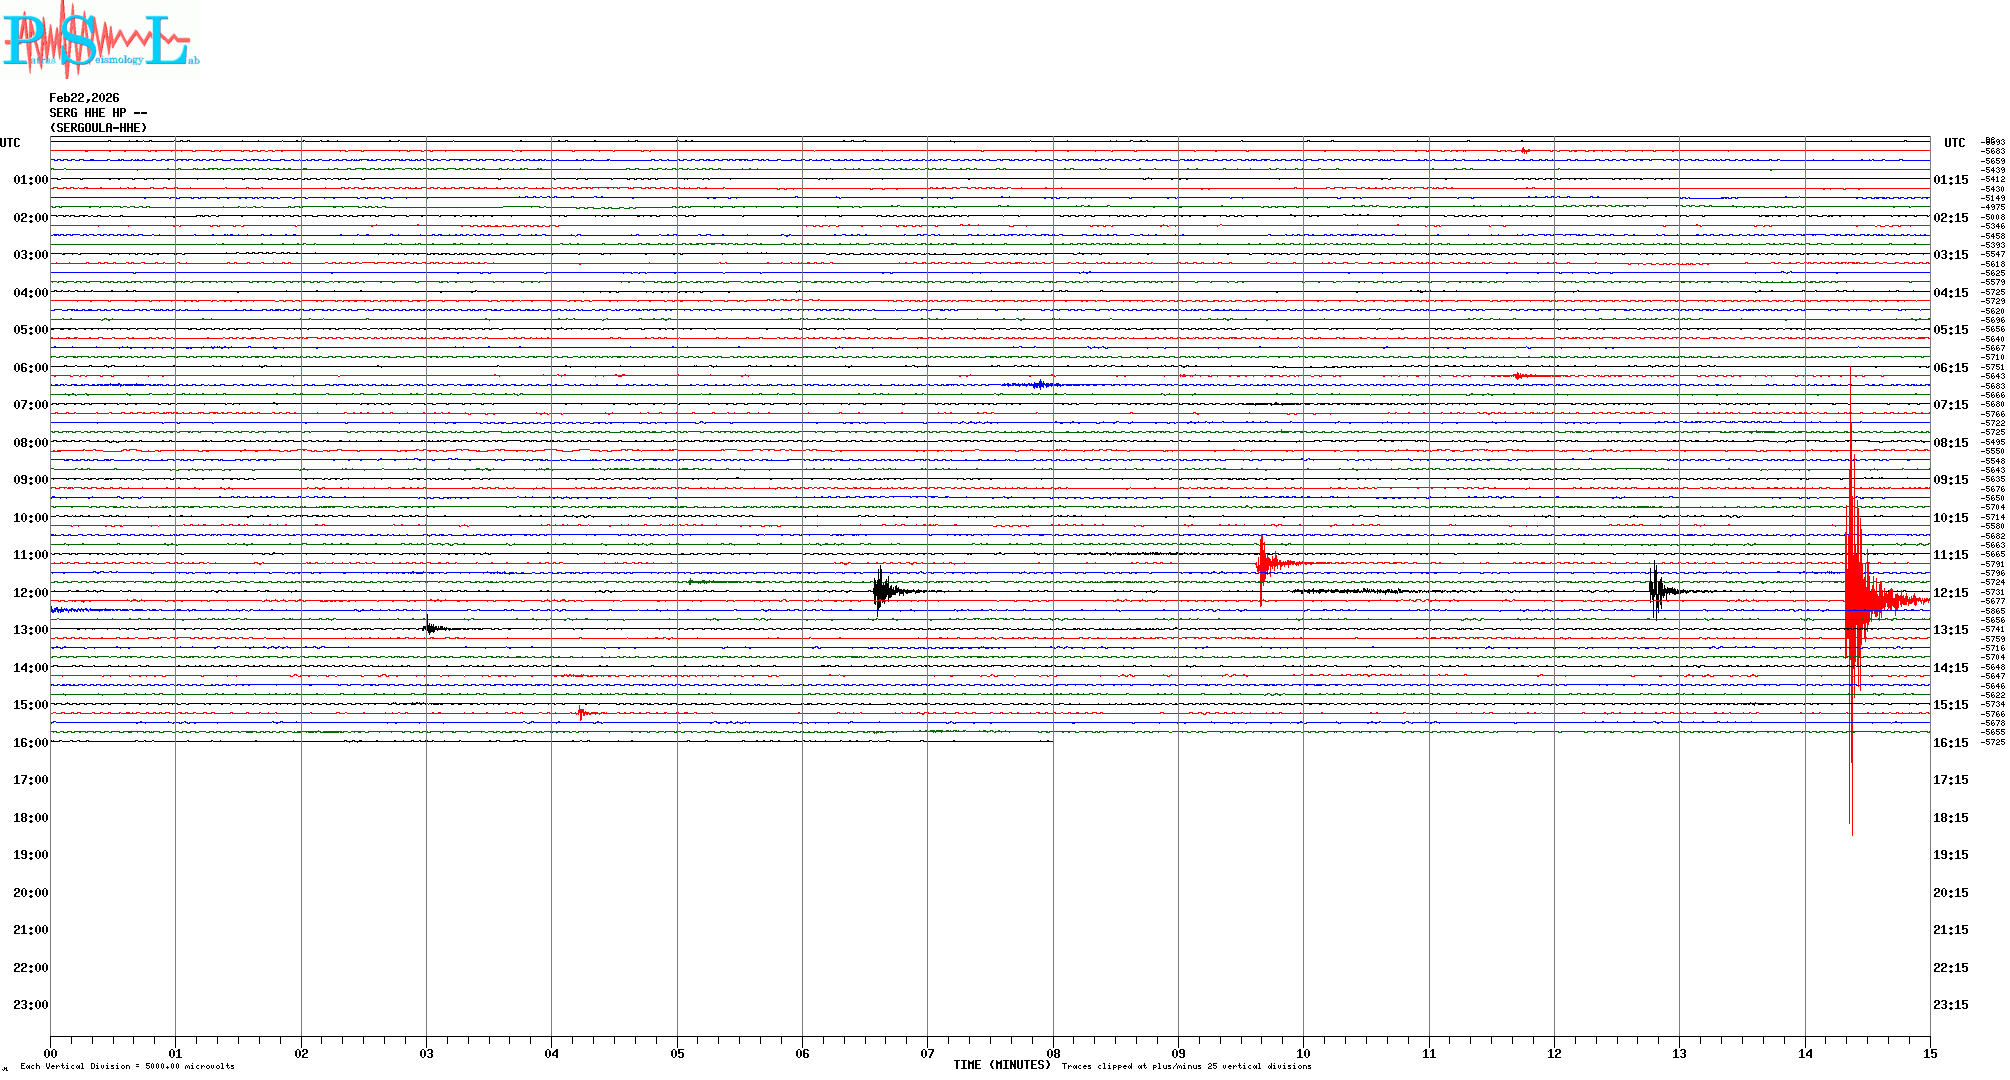Click the Feb22,2026 date label
The width and height of the screenshot is (2010, 1080).
pyautogui.click(x=84, y=98)
